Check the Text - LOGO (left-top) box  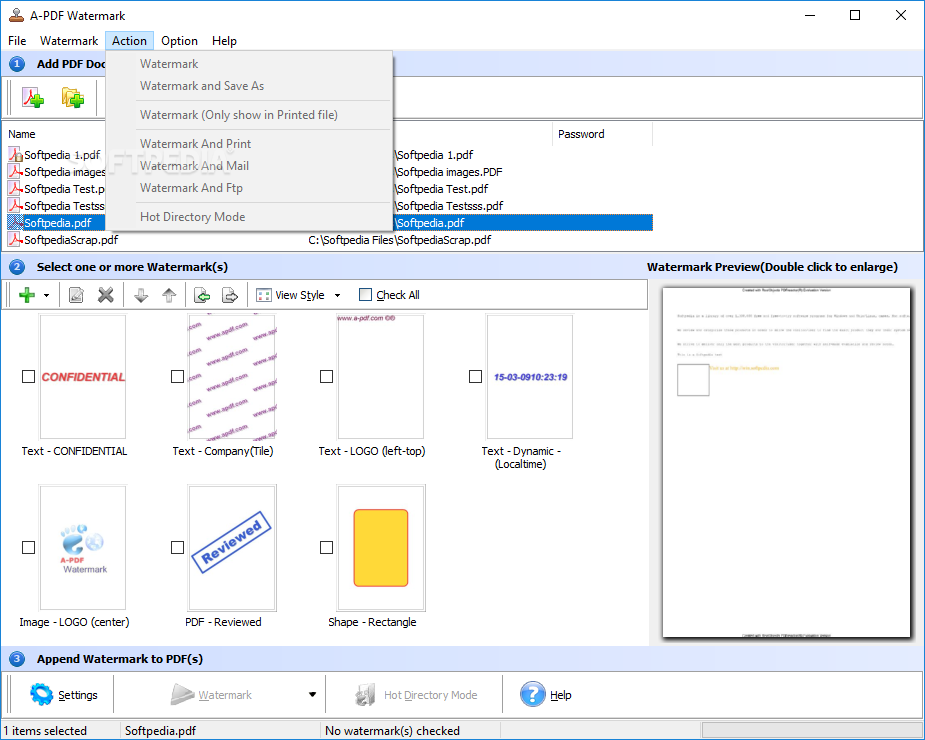(x=326, y=376)
